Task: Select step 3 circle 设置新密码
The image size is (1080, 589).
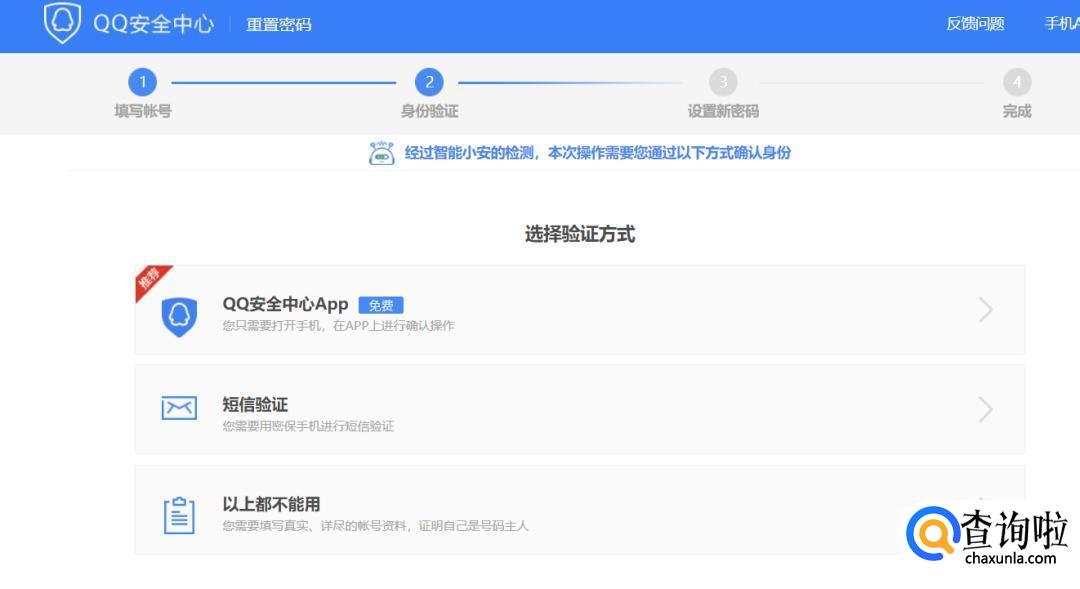Action: tap(723, 82)
